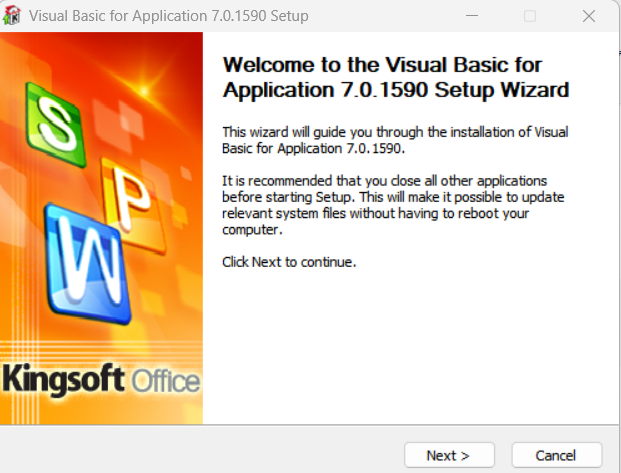Cancel the setup wizard
The width and height of the screenshot is (621, 473).
coord(556,455)
